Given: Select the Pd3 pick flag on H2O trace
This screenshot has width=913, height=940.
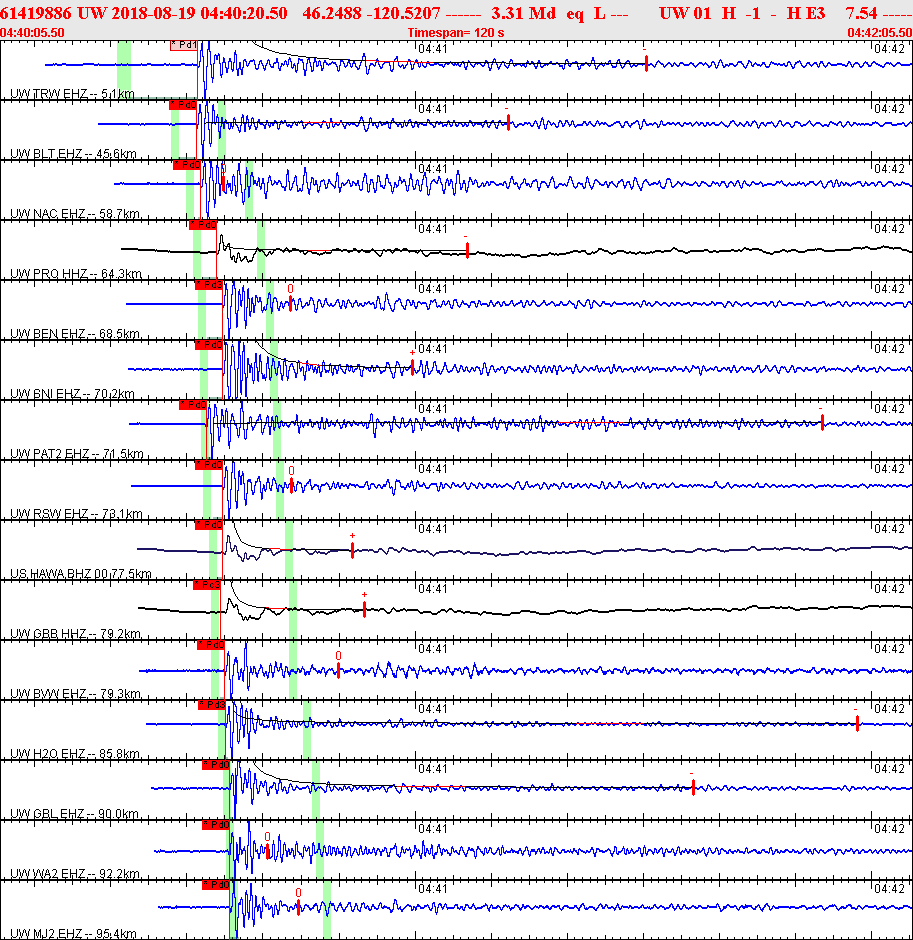Looking at the screenshot, I should (212, 705).
